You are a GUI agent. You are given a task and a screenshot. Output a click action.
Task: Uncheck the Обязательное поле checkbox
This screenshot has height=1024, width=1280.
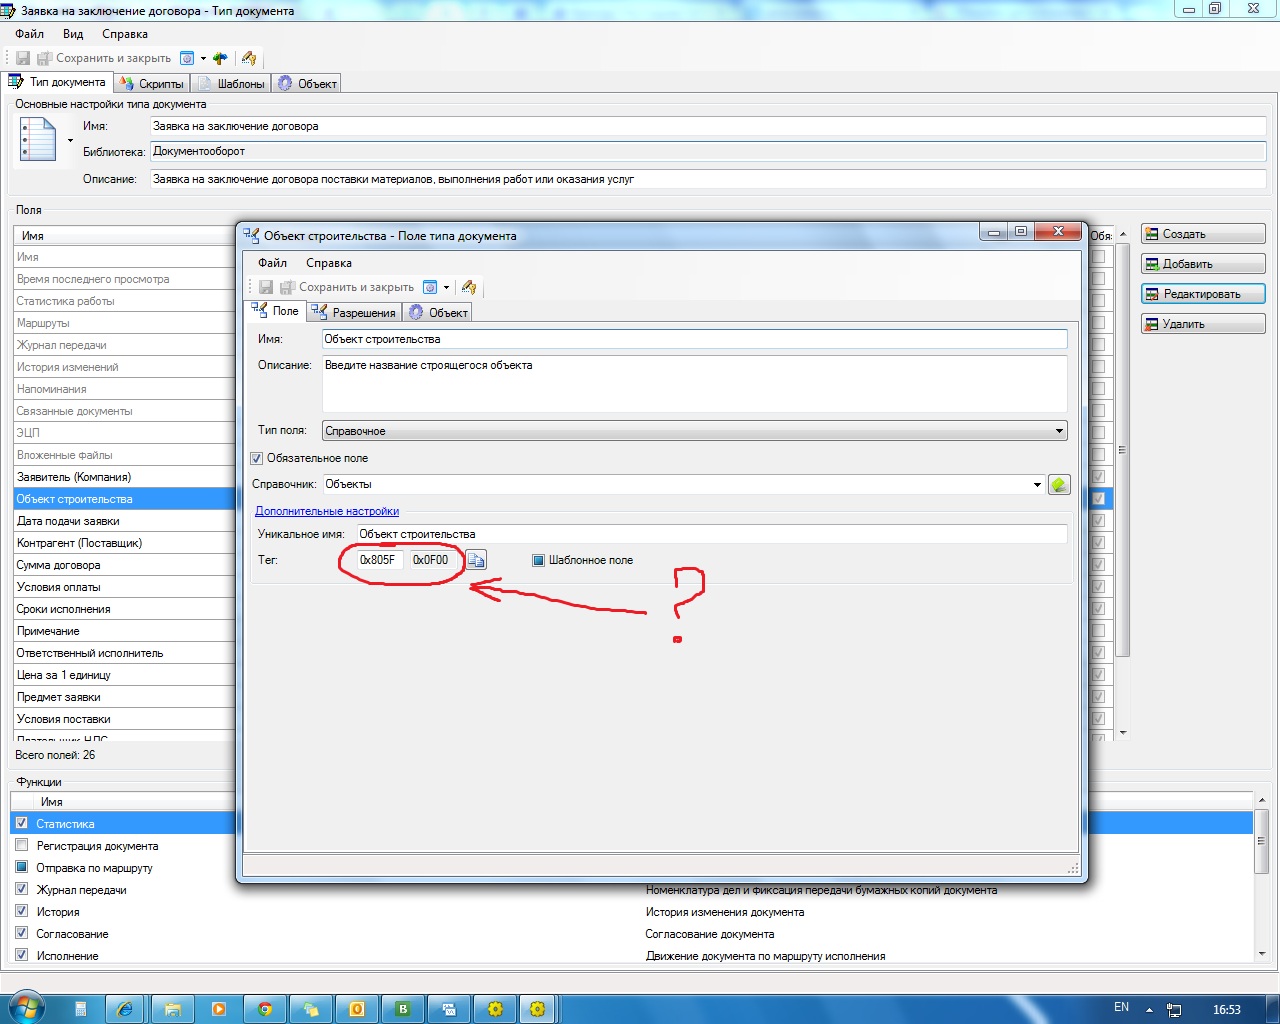257,458
